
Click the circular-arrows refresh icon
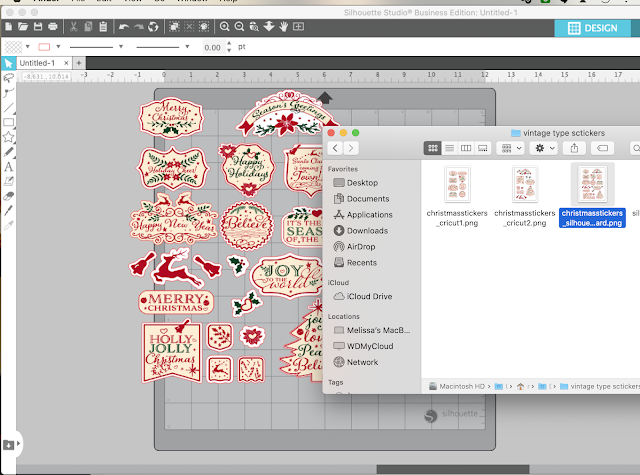click(153, 27)
